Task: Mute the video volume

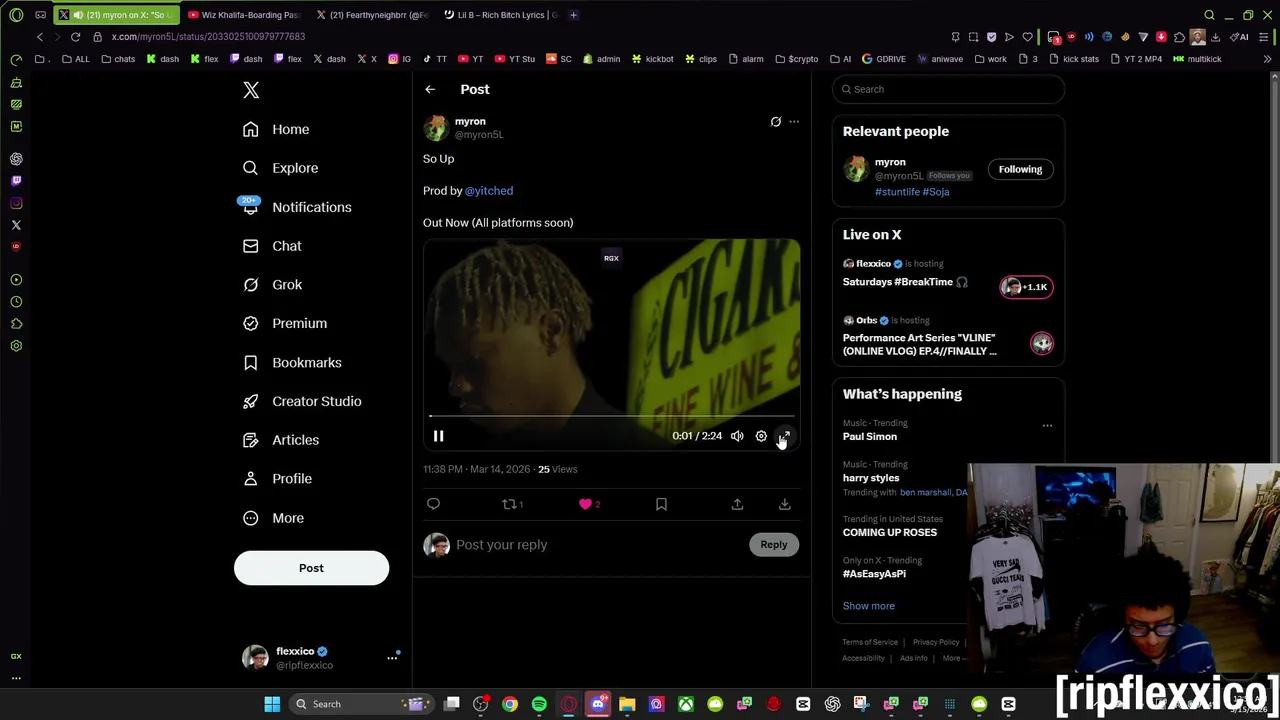Action: point(737,436)
